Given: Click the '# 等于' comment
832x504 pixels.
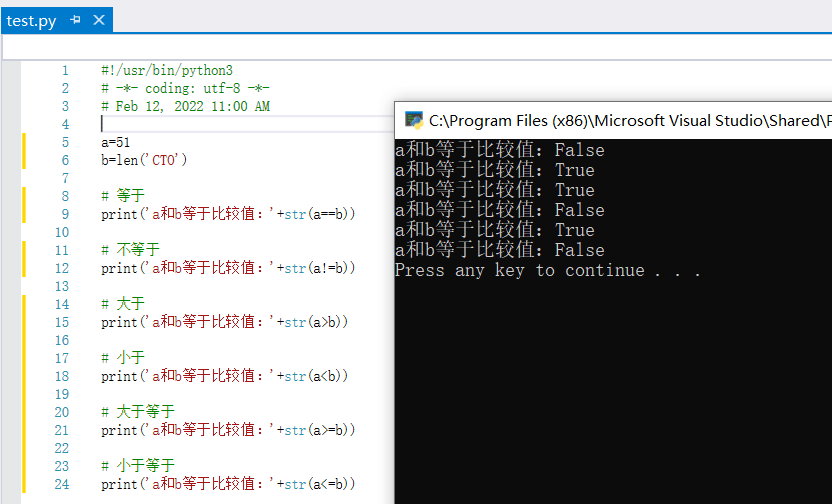Looking at the screenshot, I should tap(123, 196).
